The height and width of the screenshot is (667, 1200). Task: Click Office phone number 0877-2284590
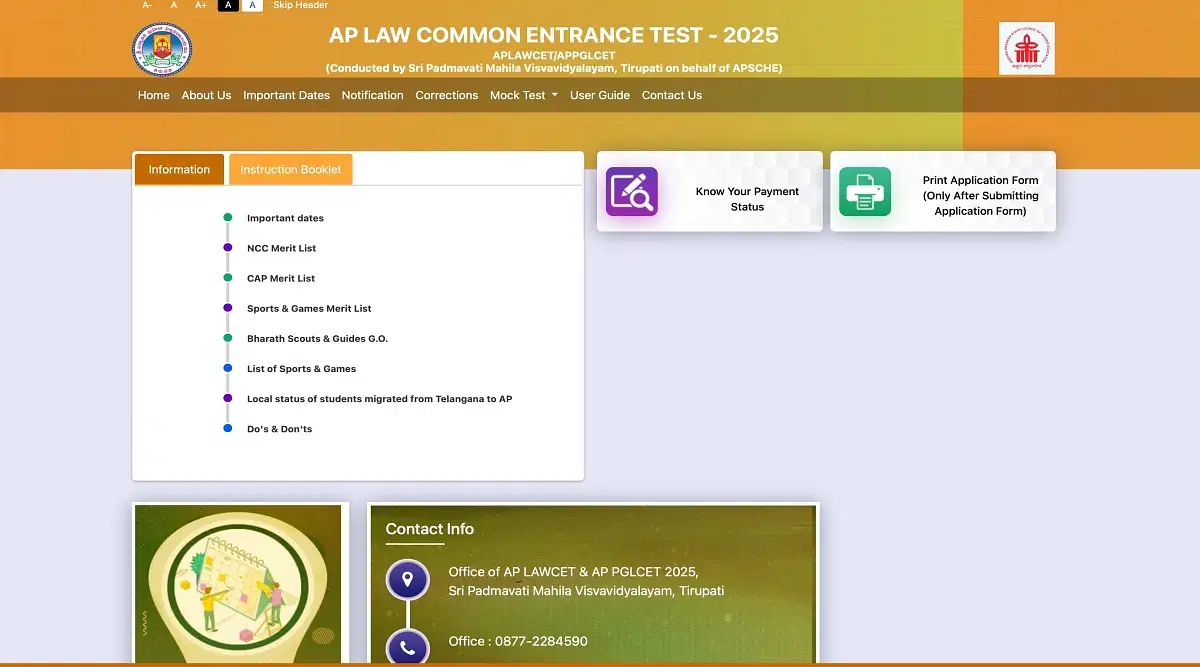click(x=518, y=641)
